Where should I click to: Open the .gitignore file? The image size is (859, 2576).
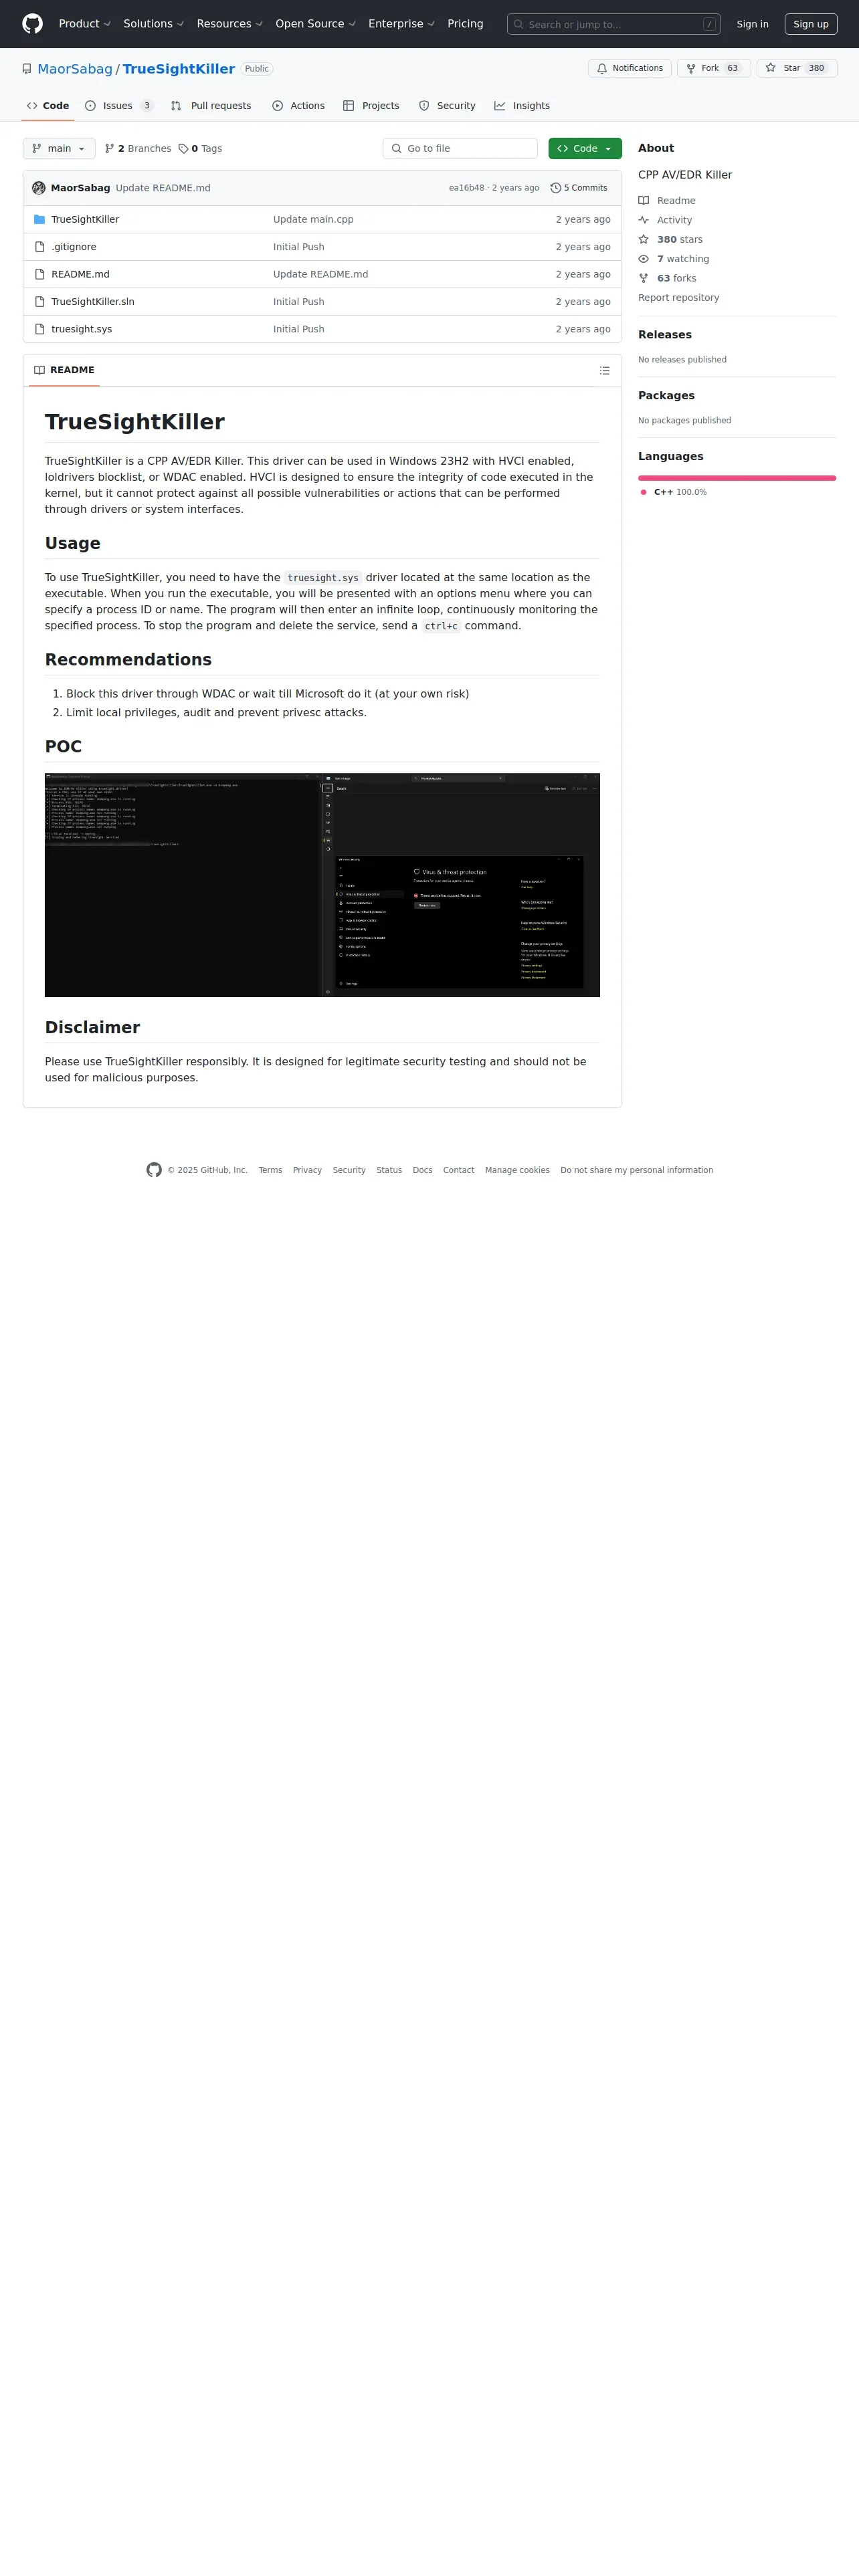click(x=74, y=247)
